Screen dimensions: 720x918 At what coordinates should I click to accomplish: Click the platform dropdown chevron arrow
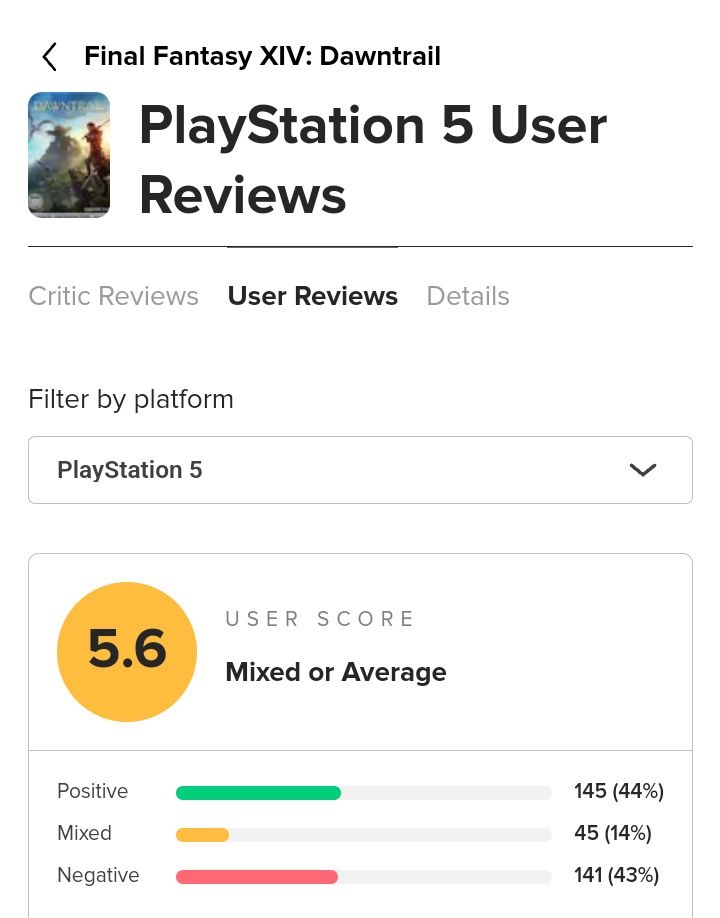[642, 470]
